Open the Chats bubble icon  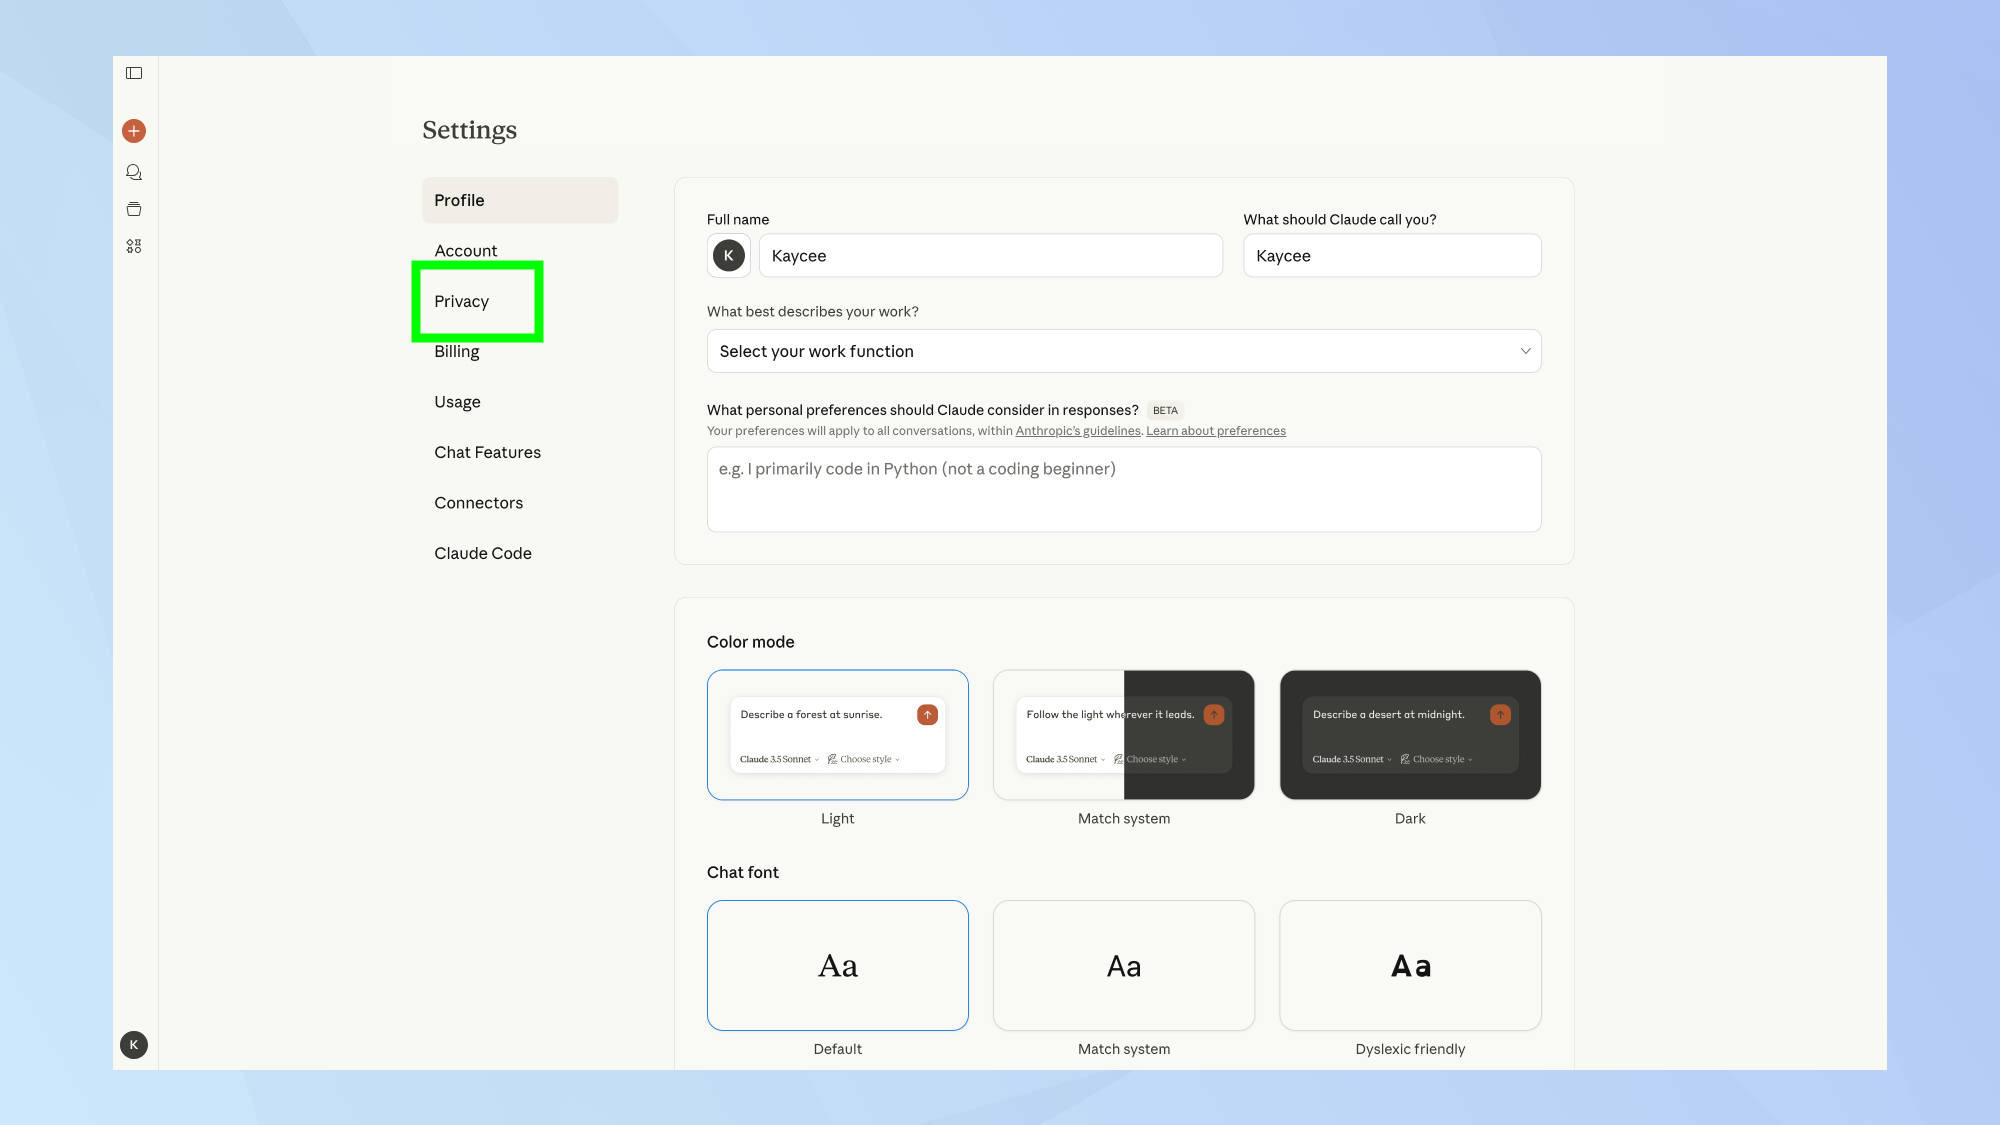(x=134, y=172)
